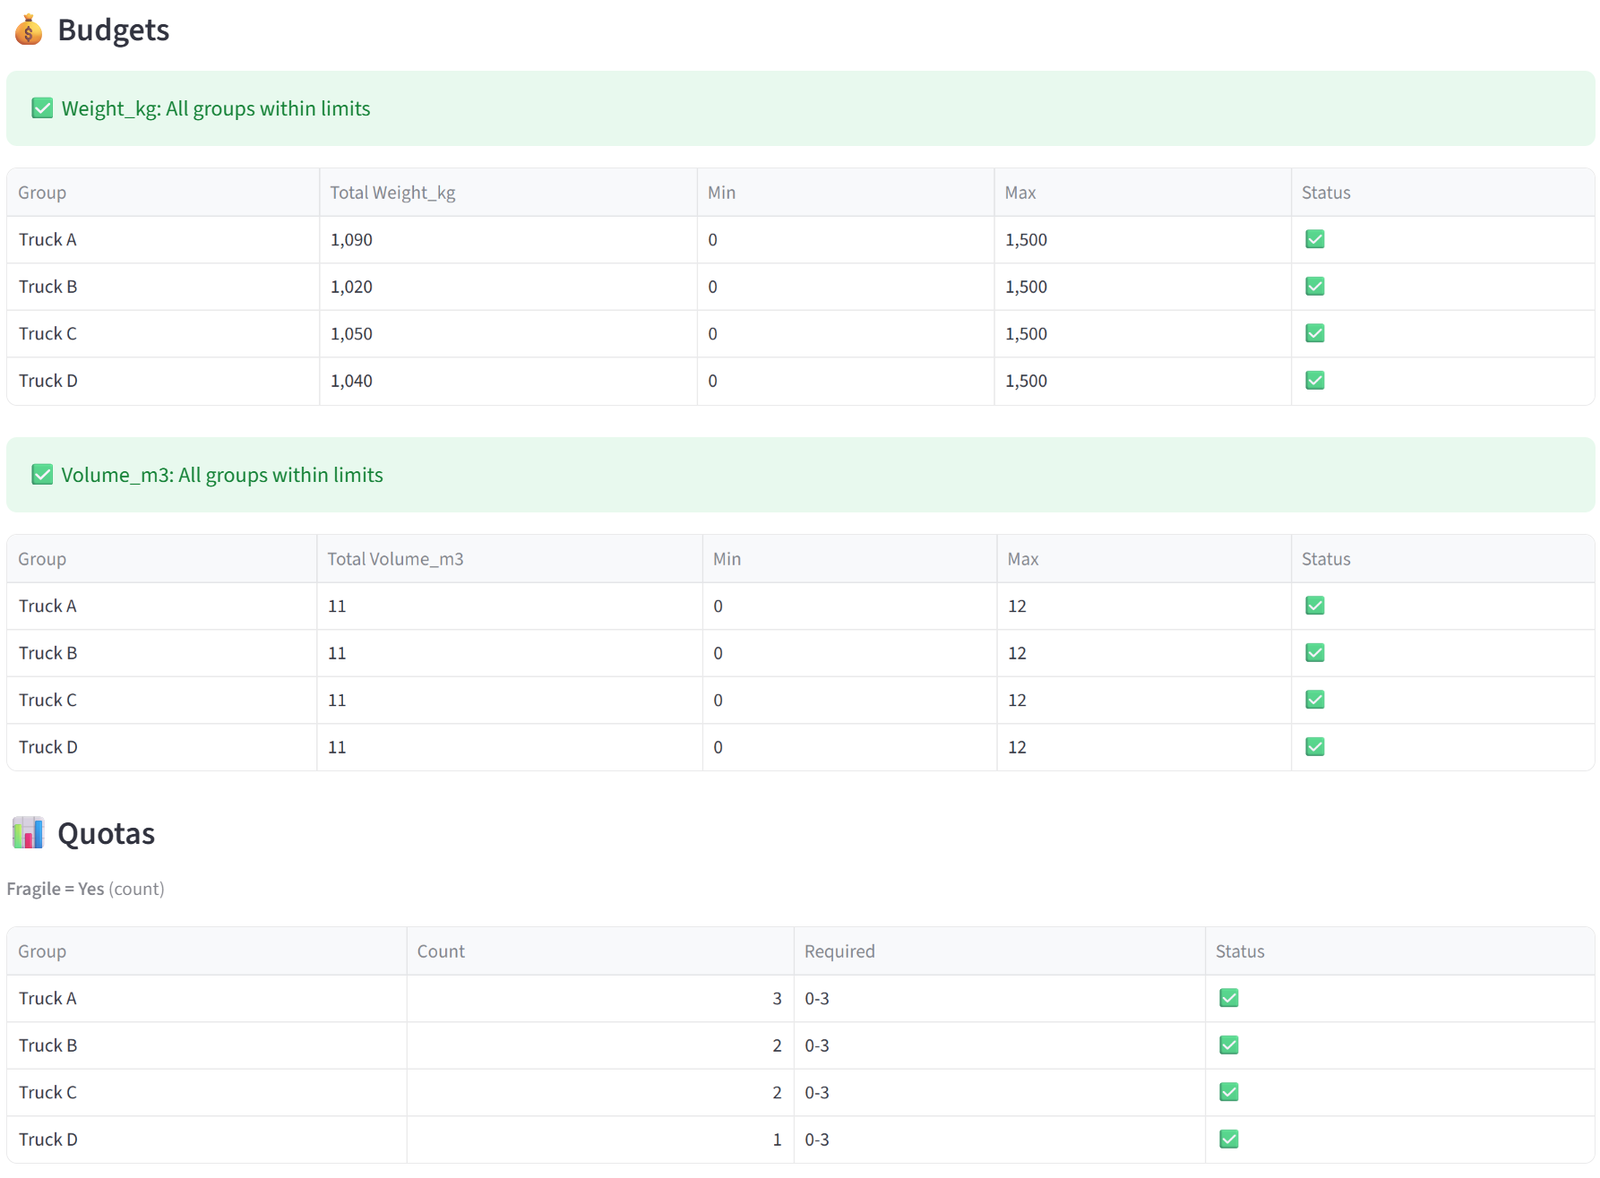Click Truck C fragile quota status checkmark

pyautogui.click(x=1229, y=1091)
